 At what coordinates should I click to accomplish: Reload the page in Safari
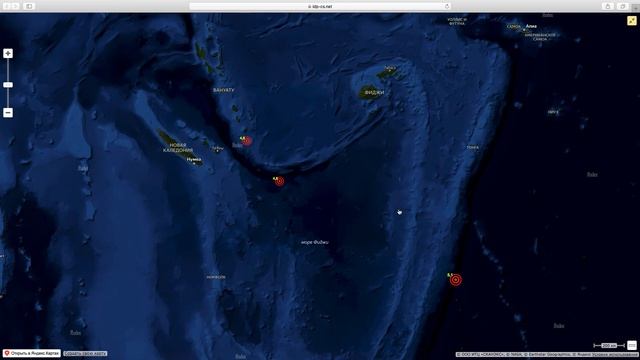pyautogui.click(x=447, y=6)
